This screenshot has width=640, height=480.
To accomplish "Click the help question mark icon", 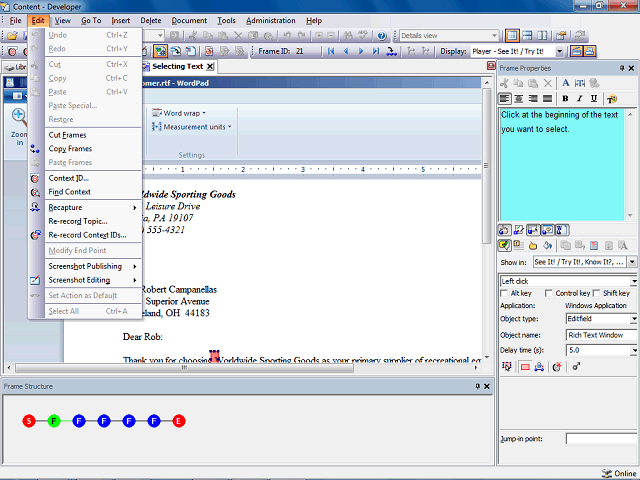I will [x=381, y=36].
